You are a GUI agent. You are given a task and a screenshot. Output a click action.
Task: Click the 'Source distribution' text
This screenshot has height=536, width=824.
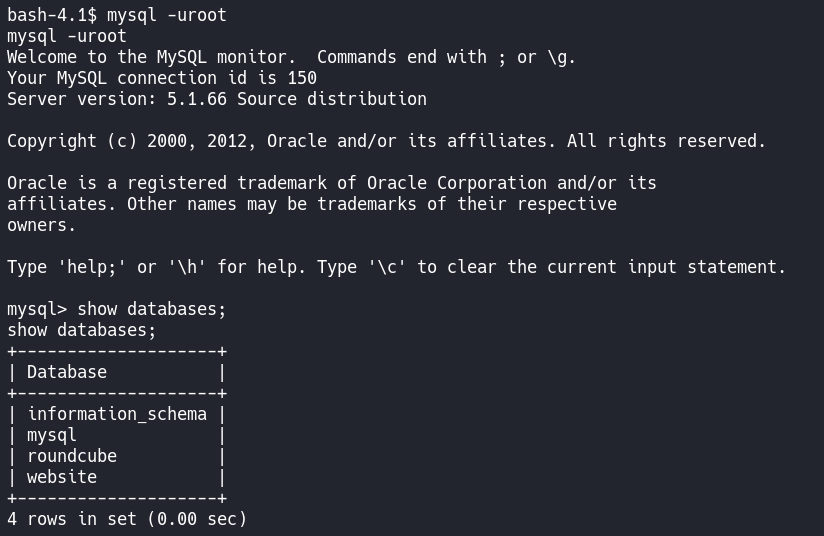pyautogui.click(x=331, y=99)
